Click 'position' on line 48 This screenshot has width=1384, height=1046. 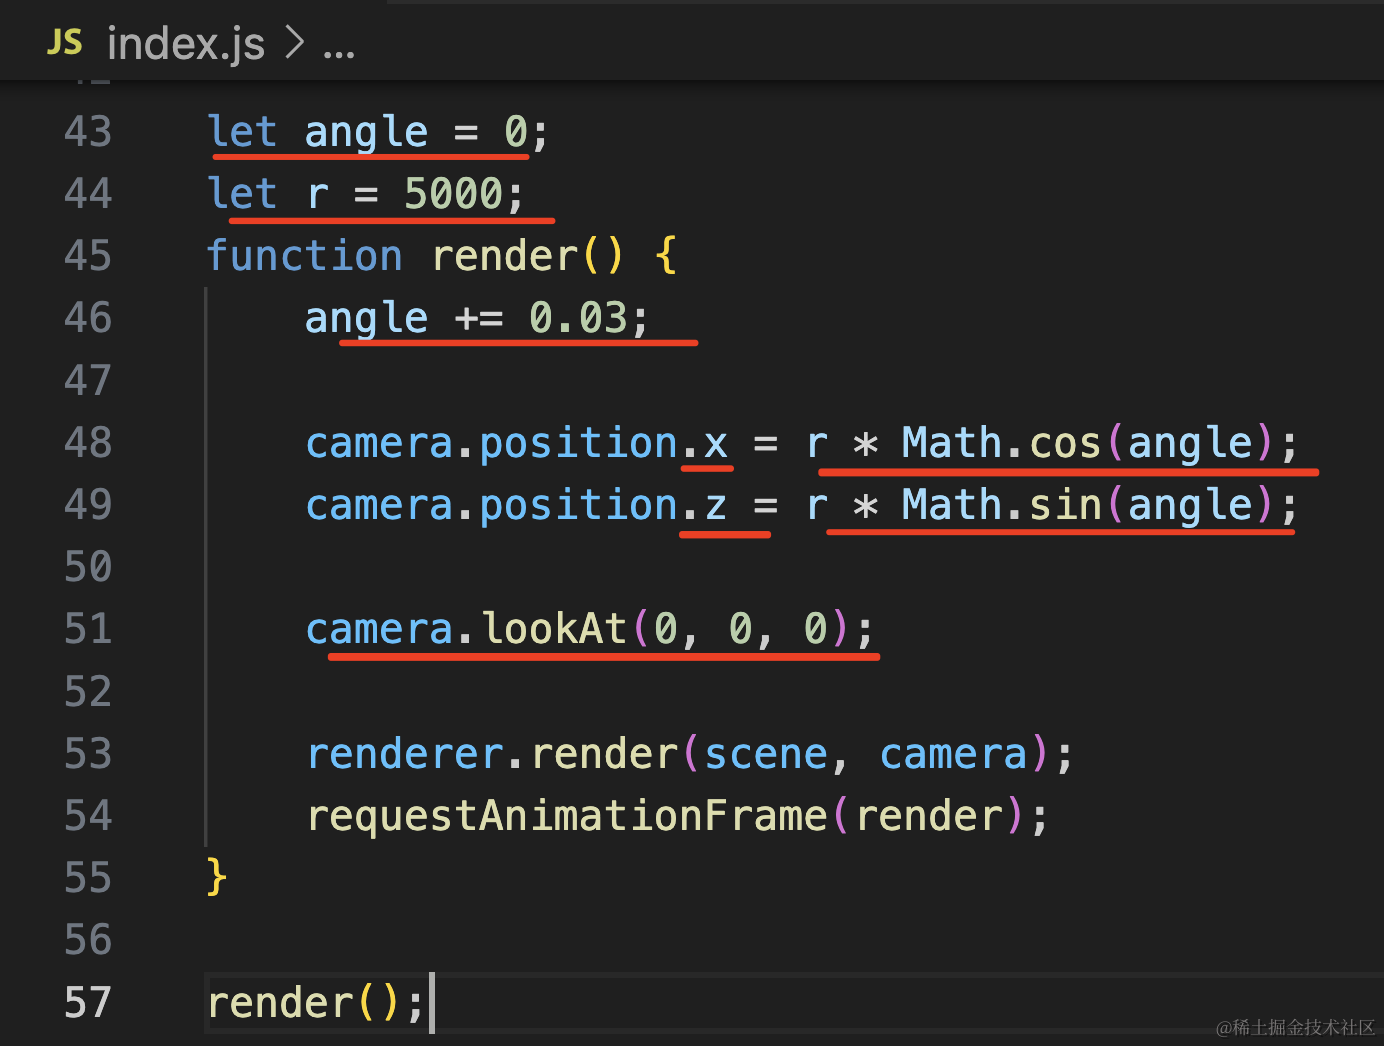tap(579, 445)
